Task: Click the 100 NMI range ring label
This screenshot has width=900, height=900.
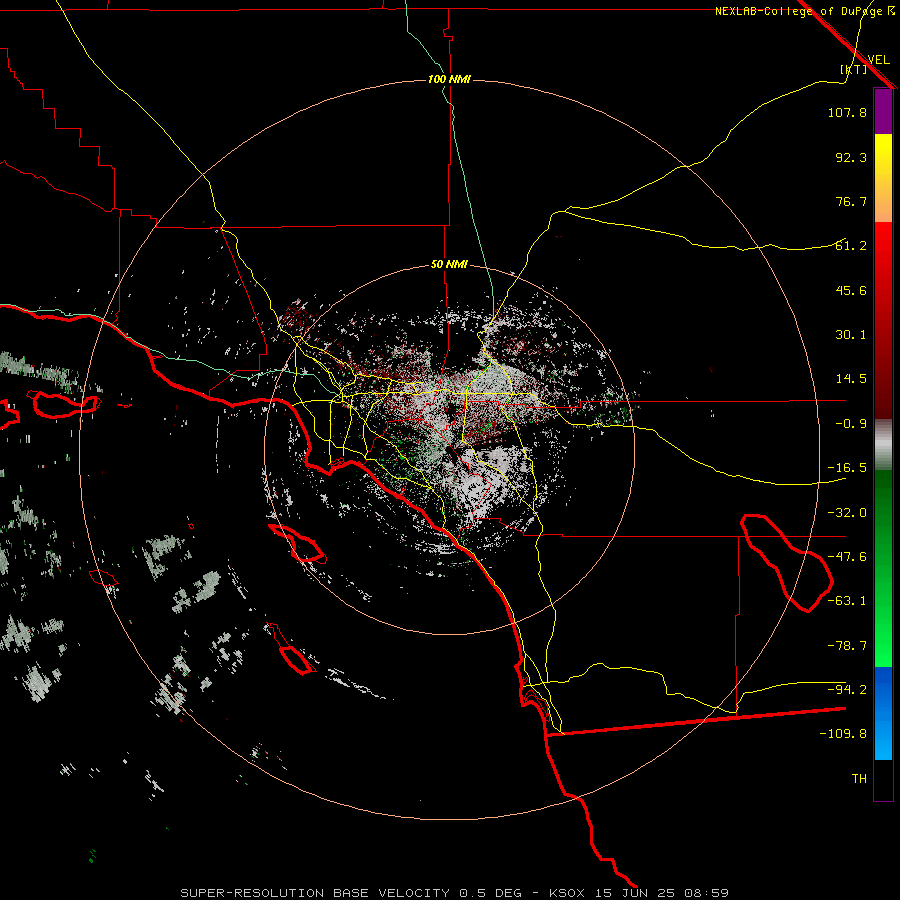Action: tap(449, 79)
